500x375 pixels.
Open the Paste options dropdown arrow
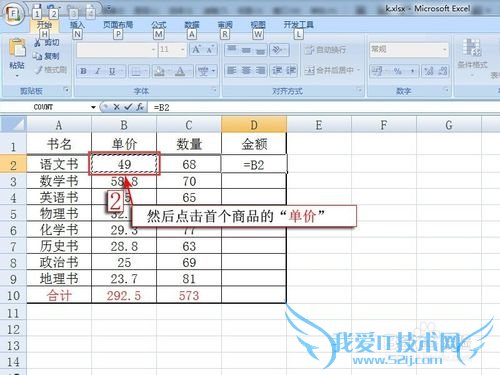(x=17, y=76)
